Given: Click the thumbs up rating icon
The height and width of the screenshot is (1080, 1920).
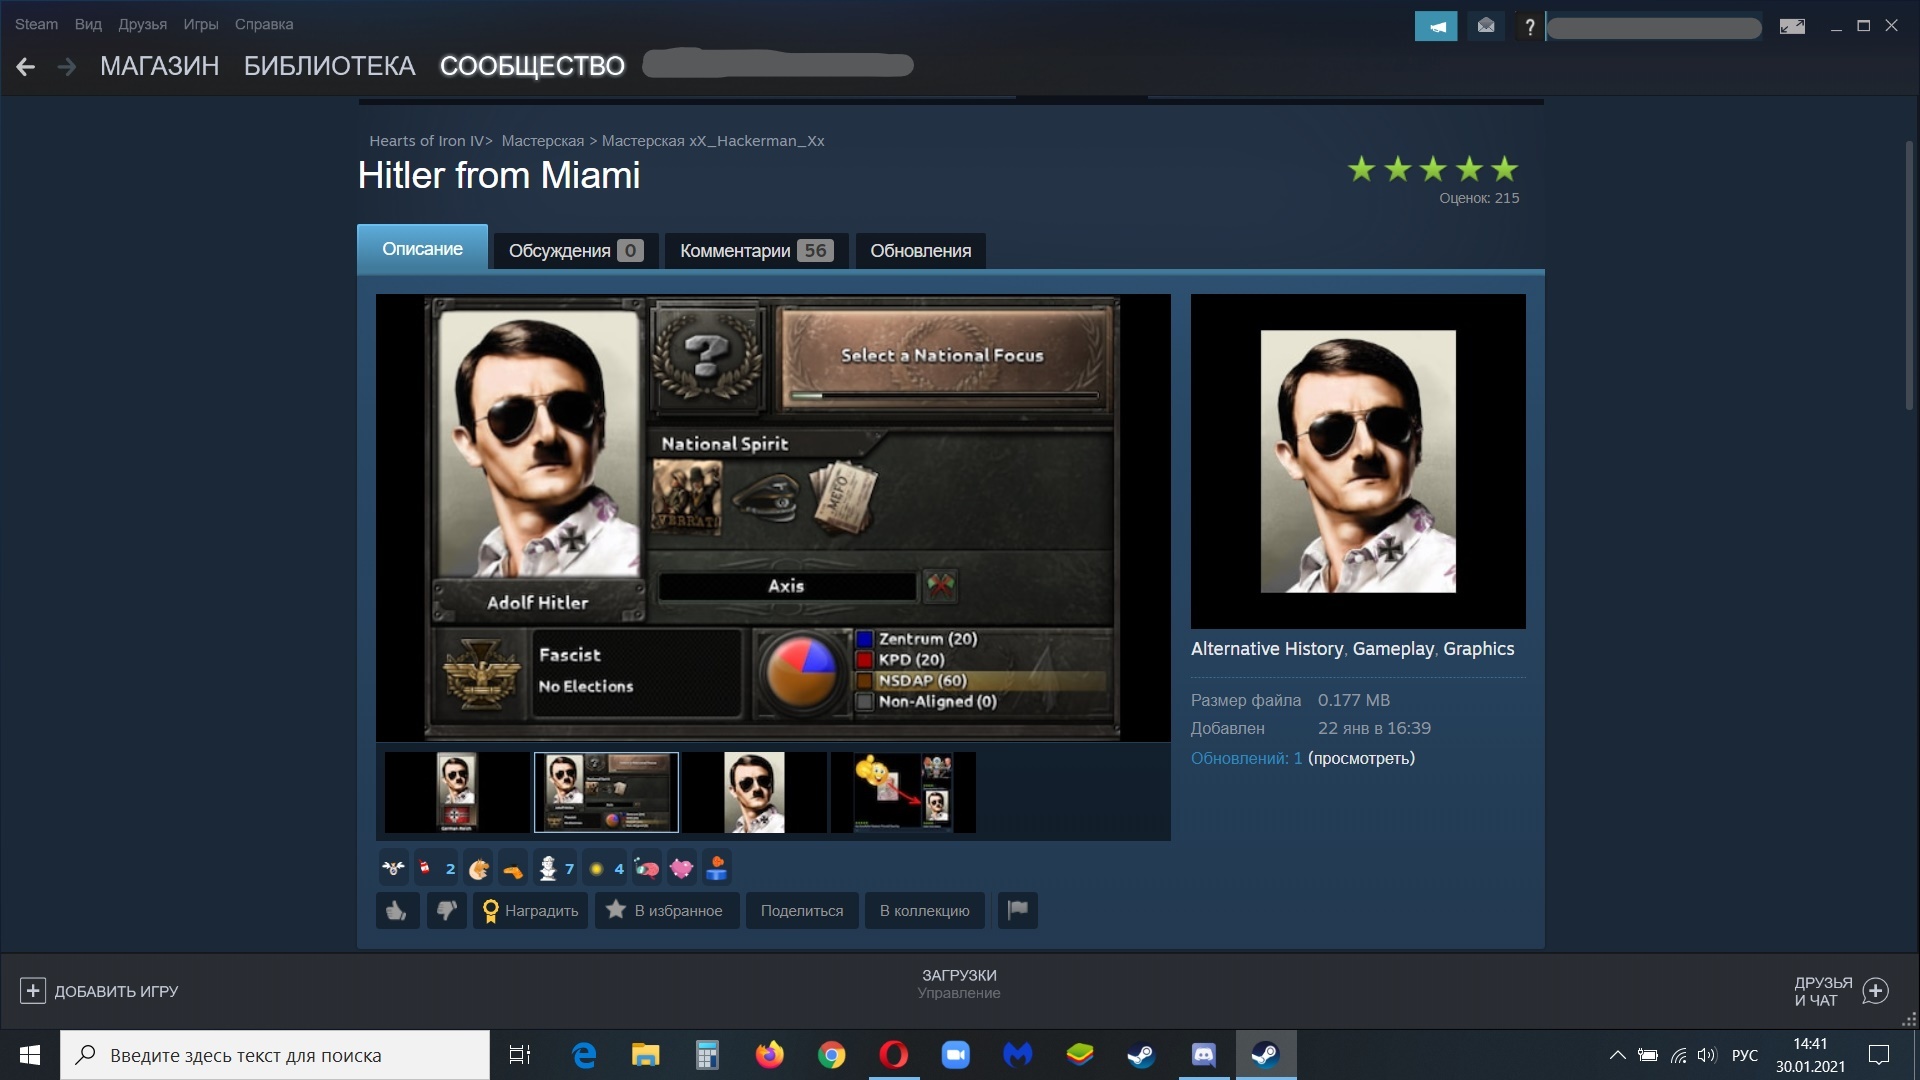Looking at the screenshot, I should (397, 910).
